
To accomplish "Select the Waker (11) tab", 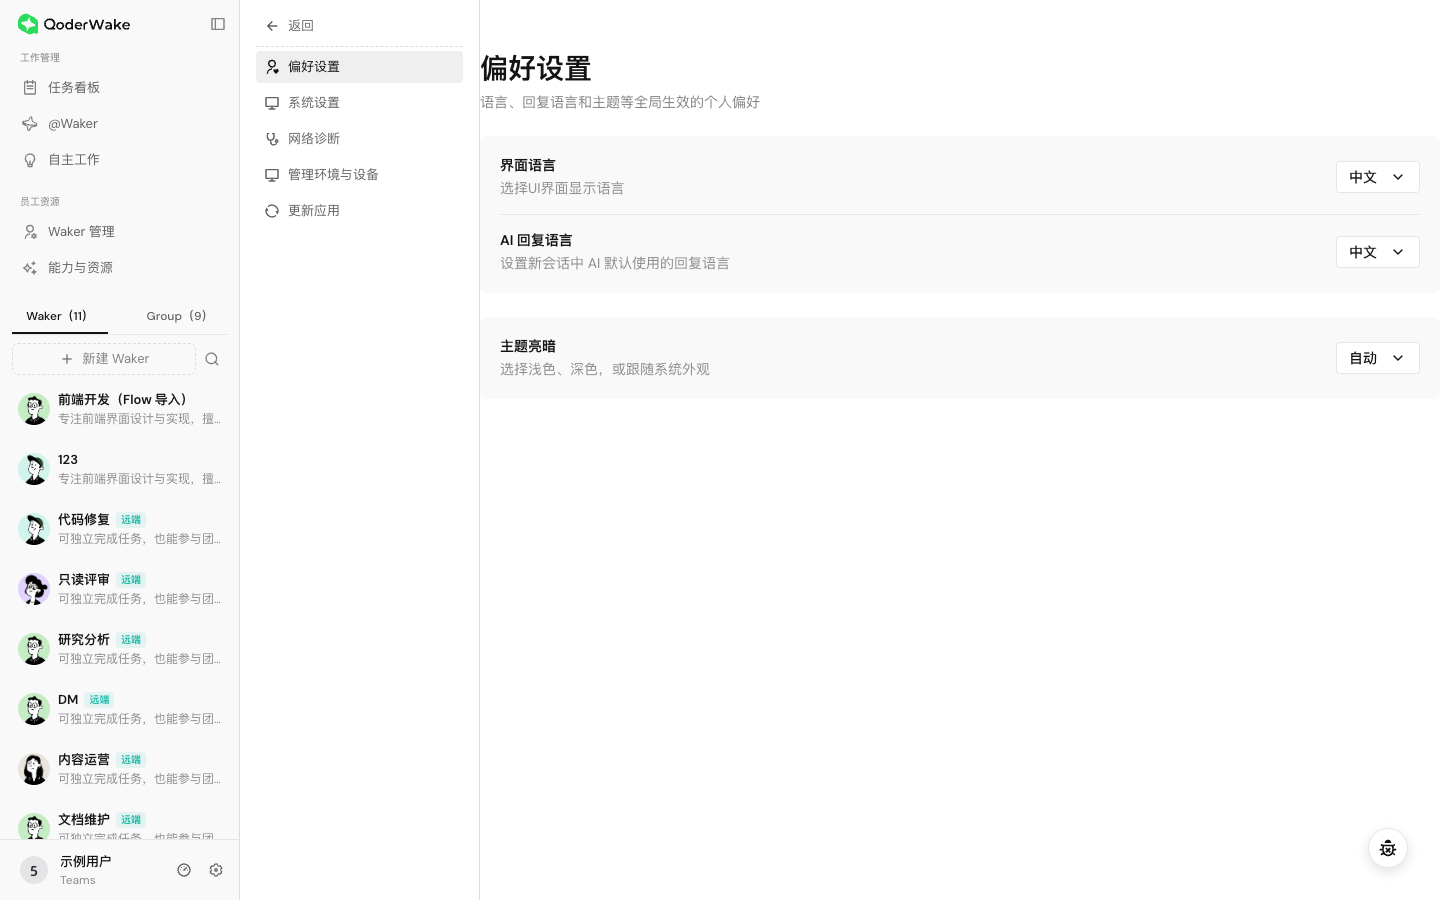I will tap(57, 316).
